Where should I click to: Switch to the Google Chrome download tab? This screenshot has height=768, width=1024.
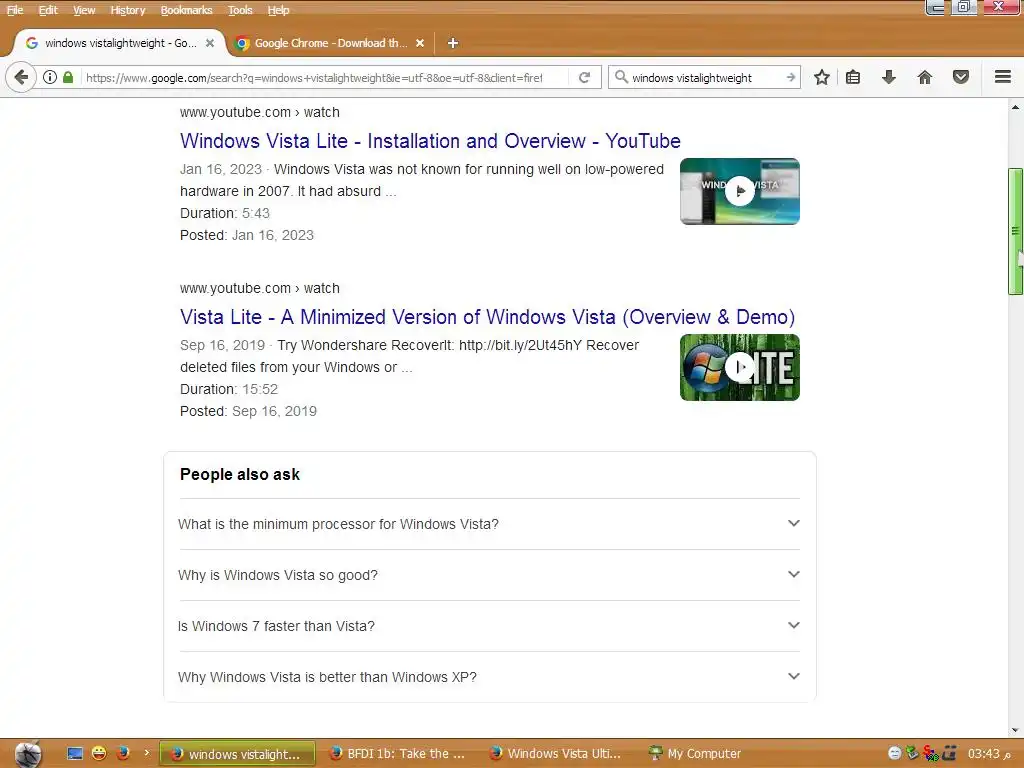click(330, 43)
